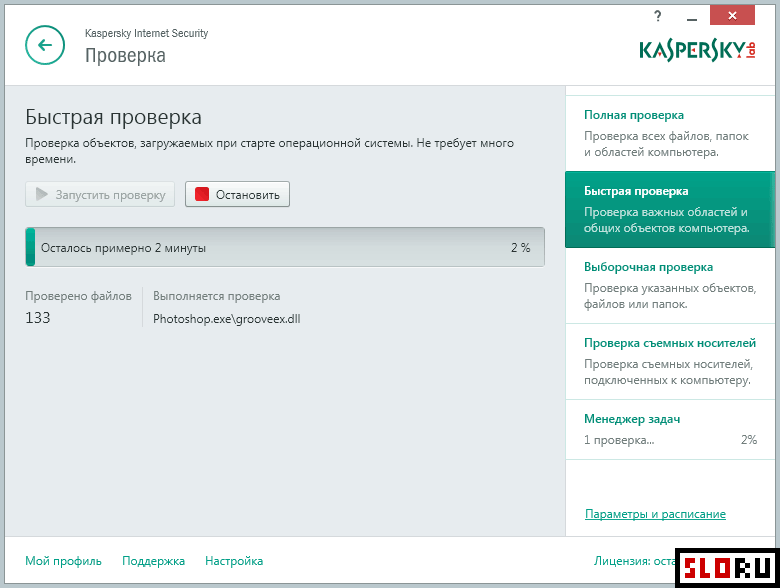Image resolution: width=780 pixels, height=588 pixels.
Task: Stop the scan with Остановить
Action: pos(237,195)
